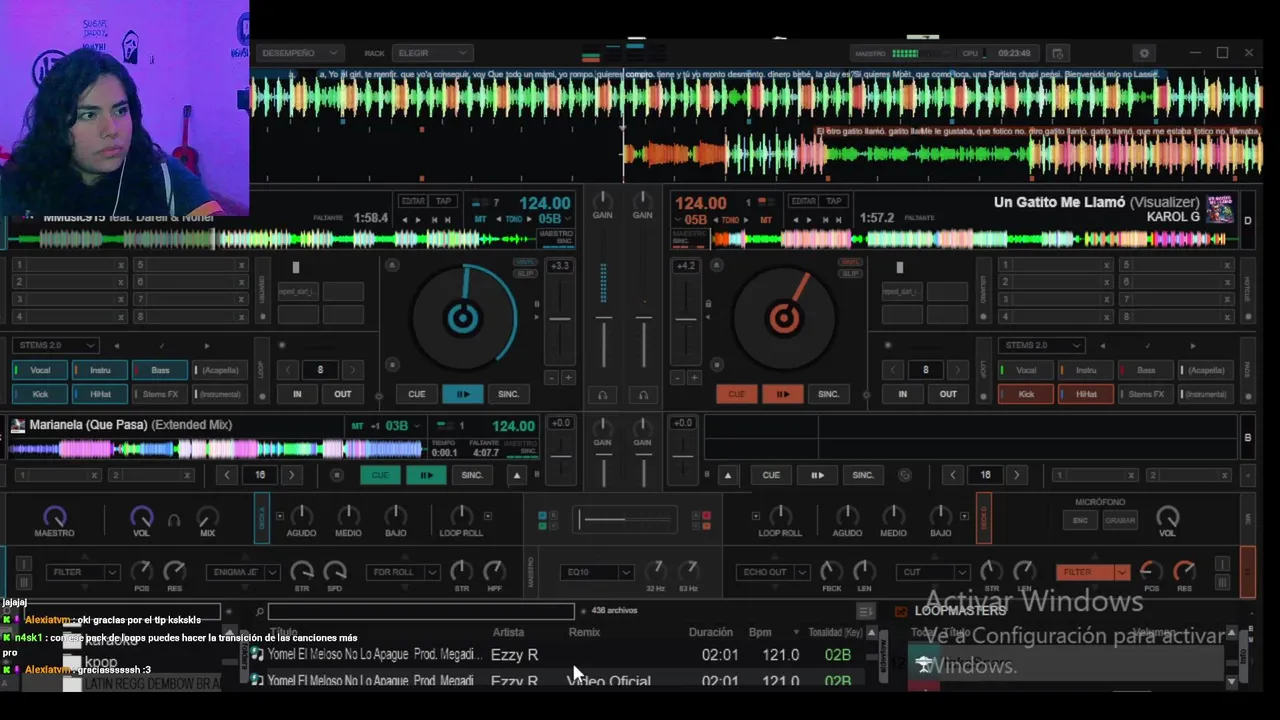This screenshot has height=720, width=1280.
Task: Toggle right deck orange play/pause button
Action: 782,394
